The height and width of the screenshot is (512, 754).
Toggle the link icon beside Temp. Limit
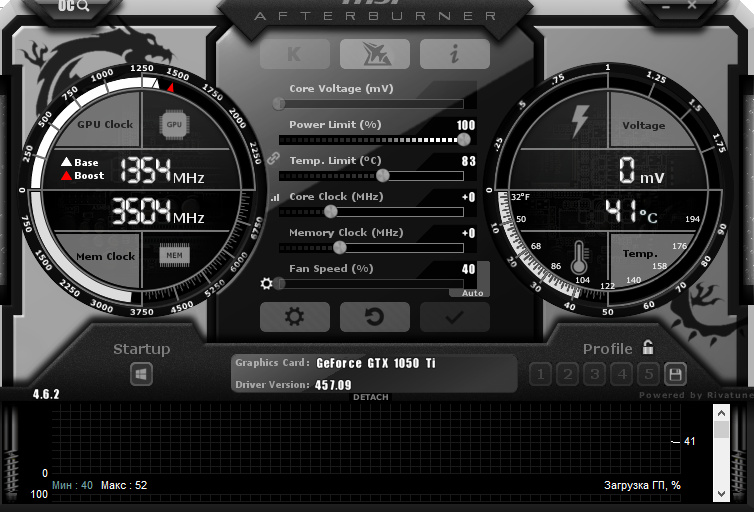tap(273, 158)
